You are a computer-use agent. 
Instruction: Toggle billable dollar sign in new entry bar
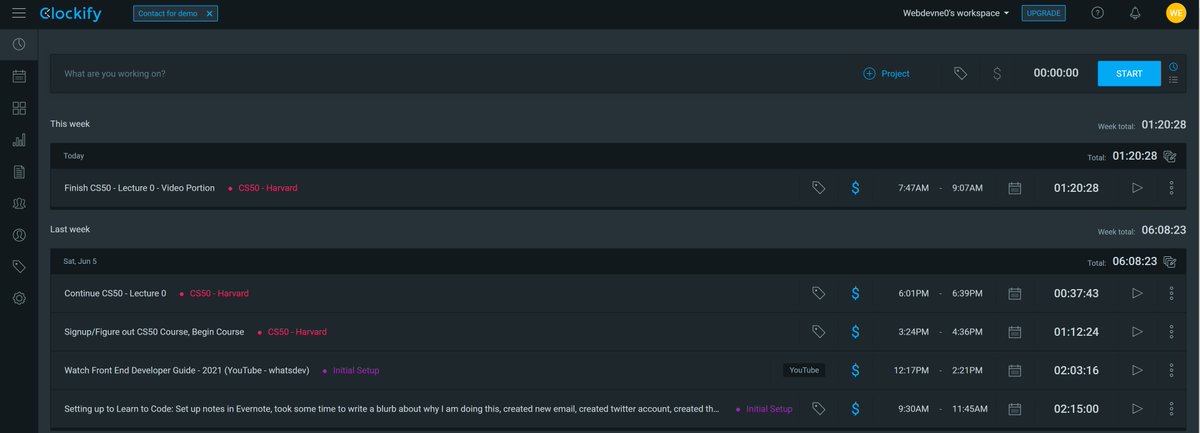997,73
